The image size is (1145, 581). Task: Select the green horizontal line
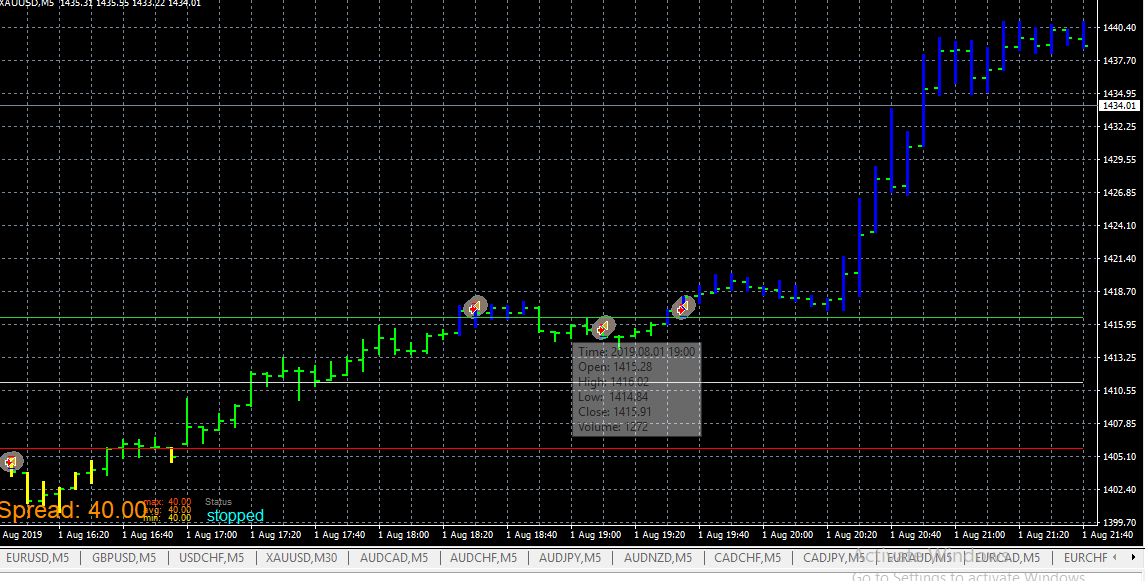tap(542, 318)
